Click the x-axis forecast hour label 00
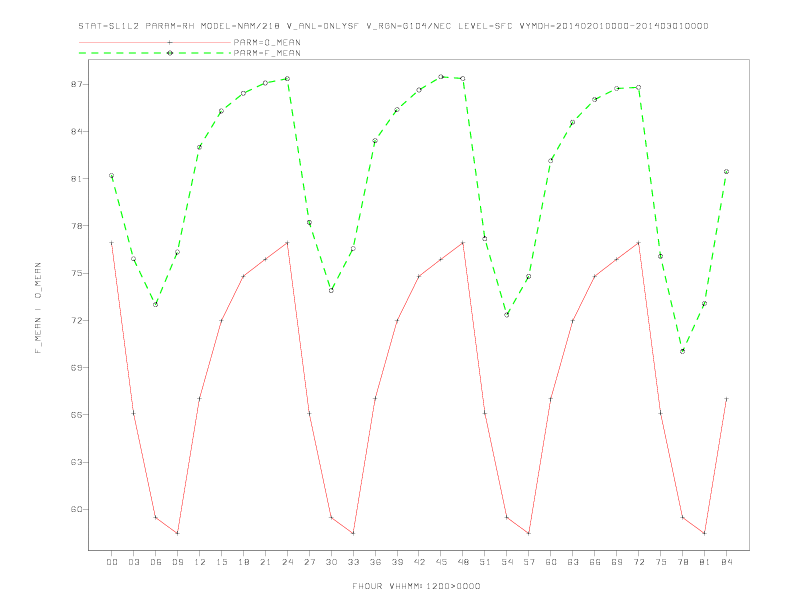 point(112,562)
